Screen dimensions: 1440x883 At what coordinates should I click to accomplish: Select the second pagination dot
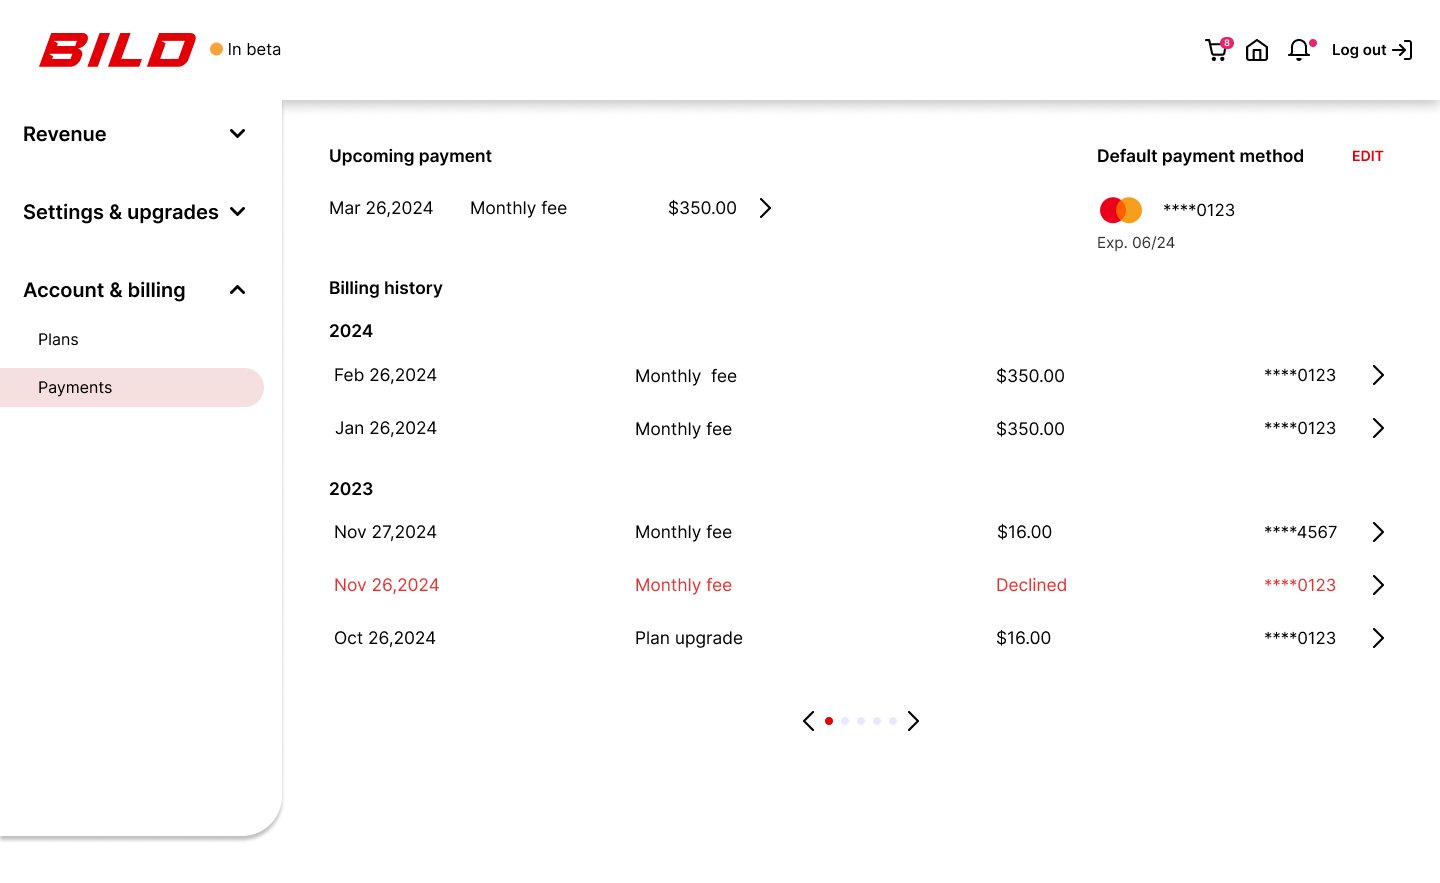point(845,720)
